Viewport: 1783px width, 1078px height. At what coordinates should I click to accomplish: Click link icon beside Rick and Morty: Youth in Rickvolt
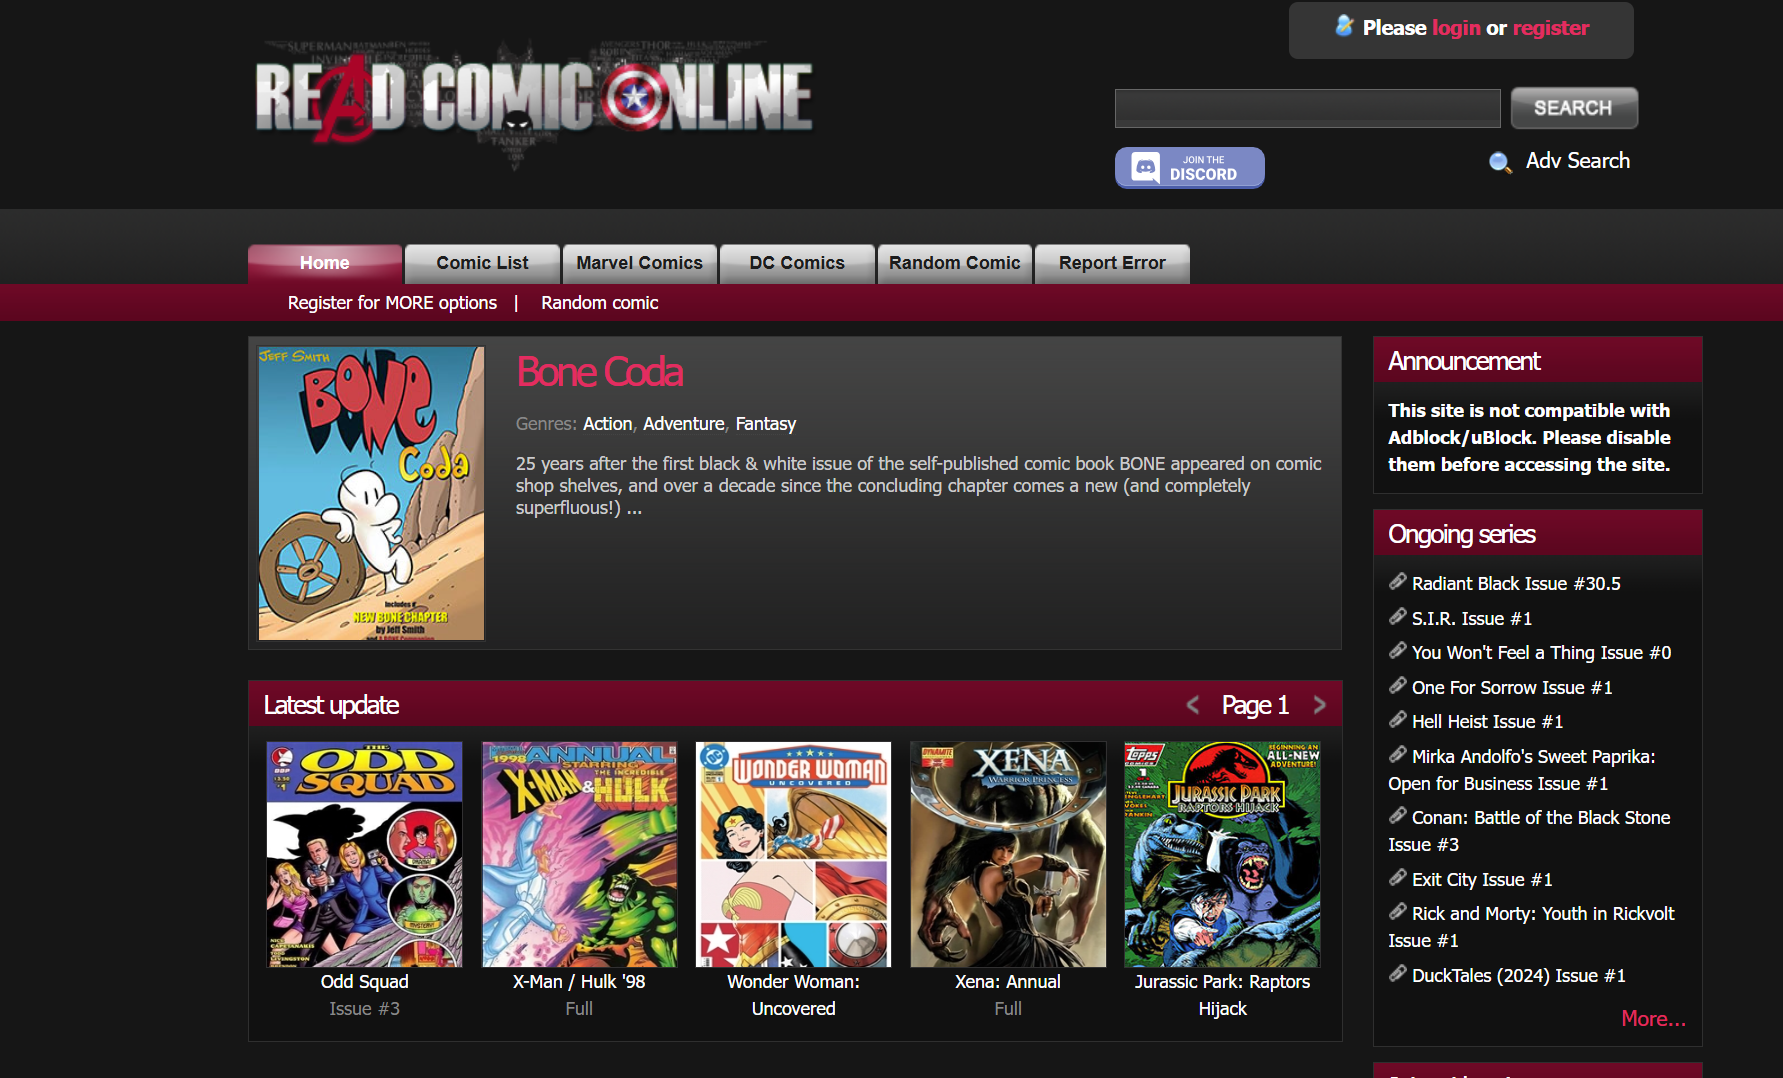point(1398,911)
